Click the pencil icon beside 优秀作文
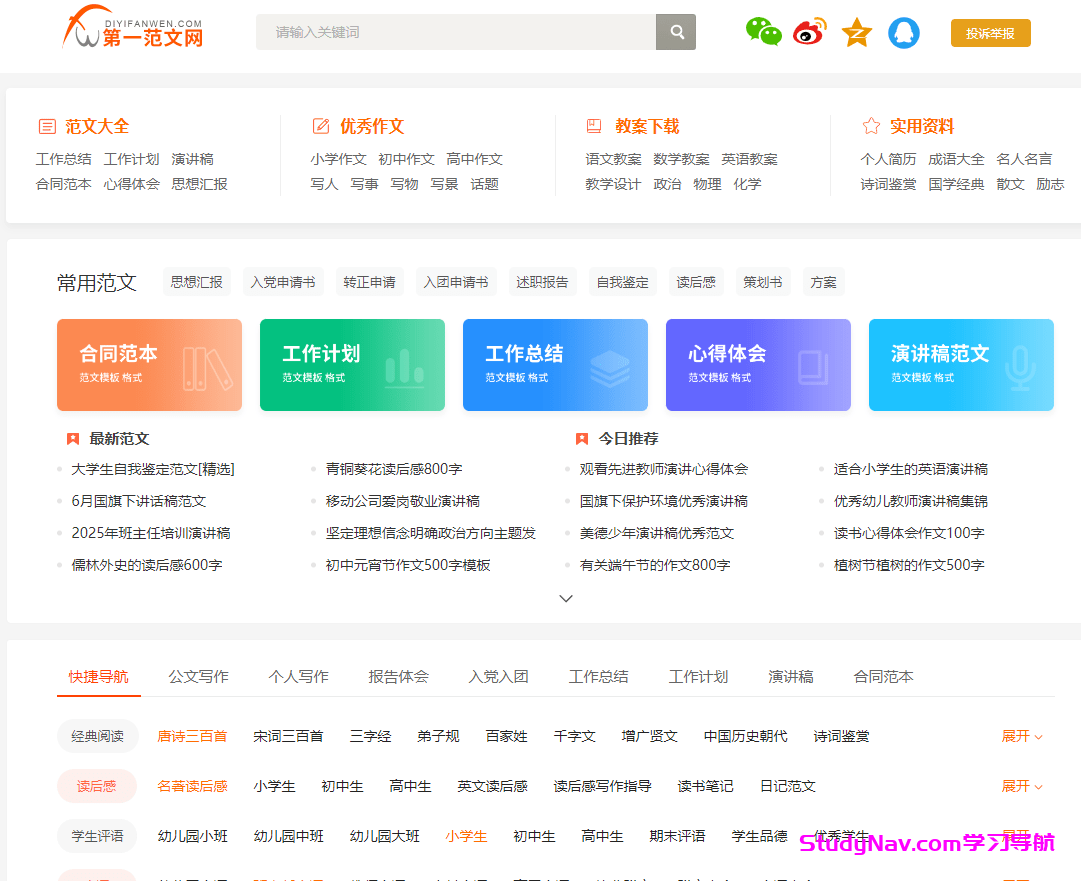 tap(321, 126)
